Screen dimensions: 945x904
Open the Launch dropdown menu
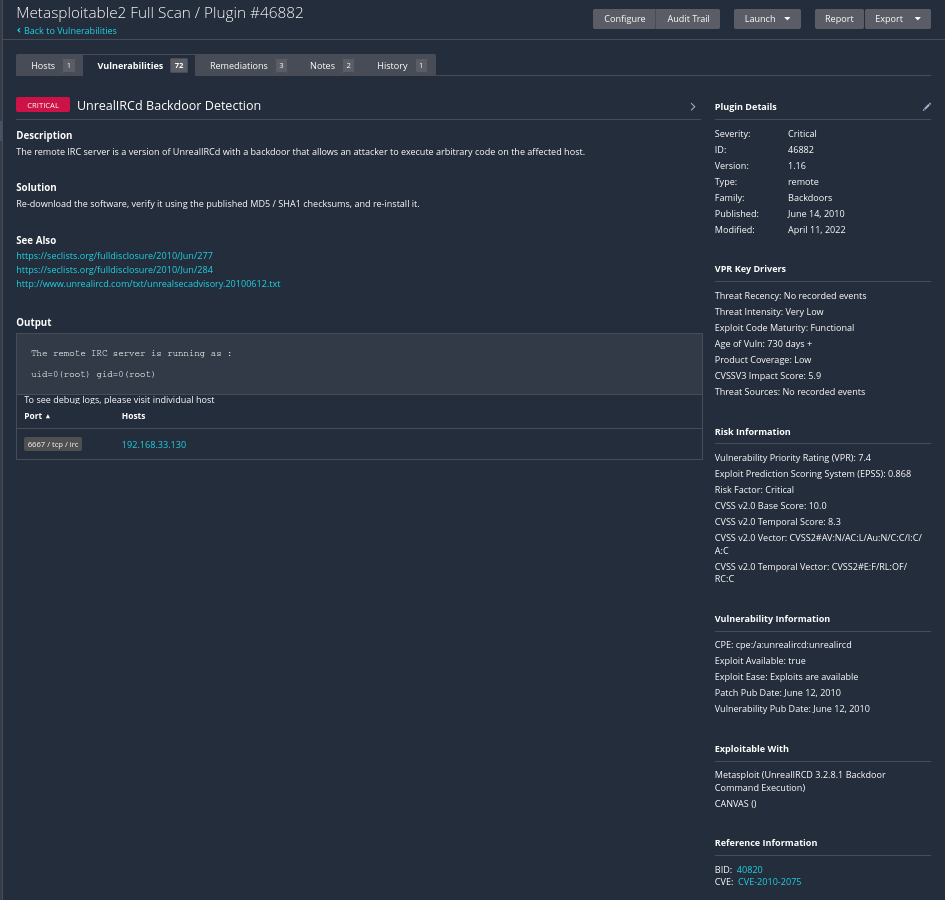[x=766, y=19]
